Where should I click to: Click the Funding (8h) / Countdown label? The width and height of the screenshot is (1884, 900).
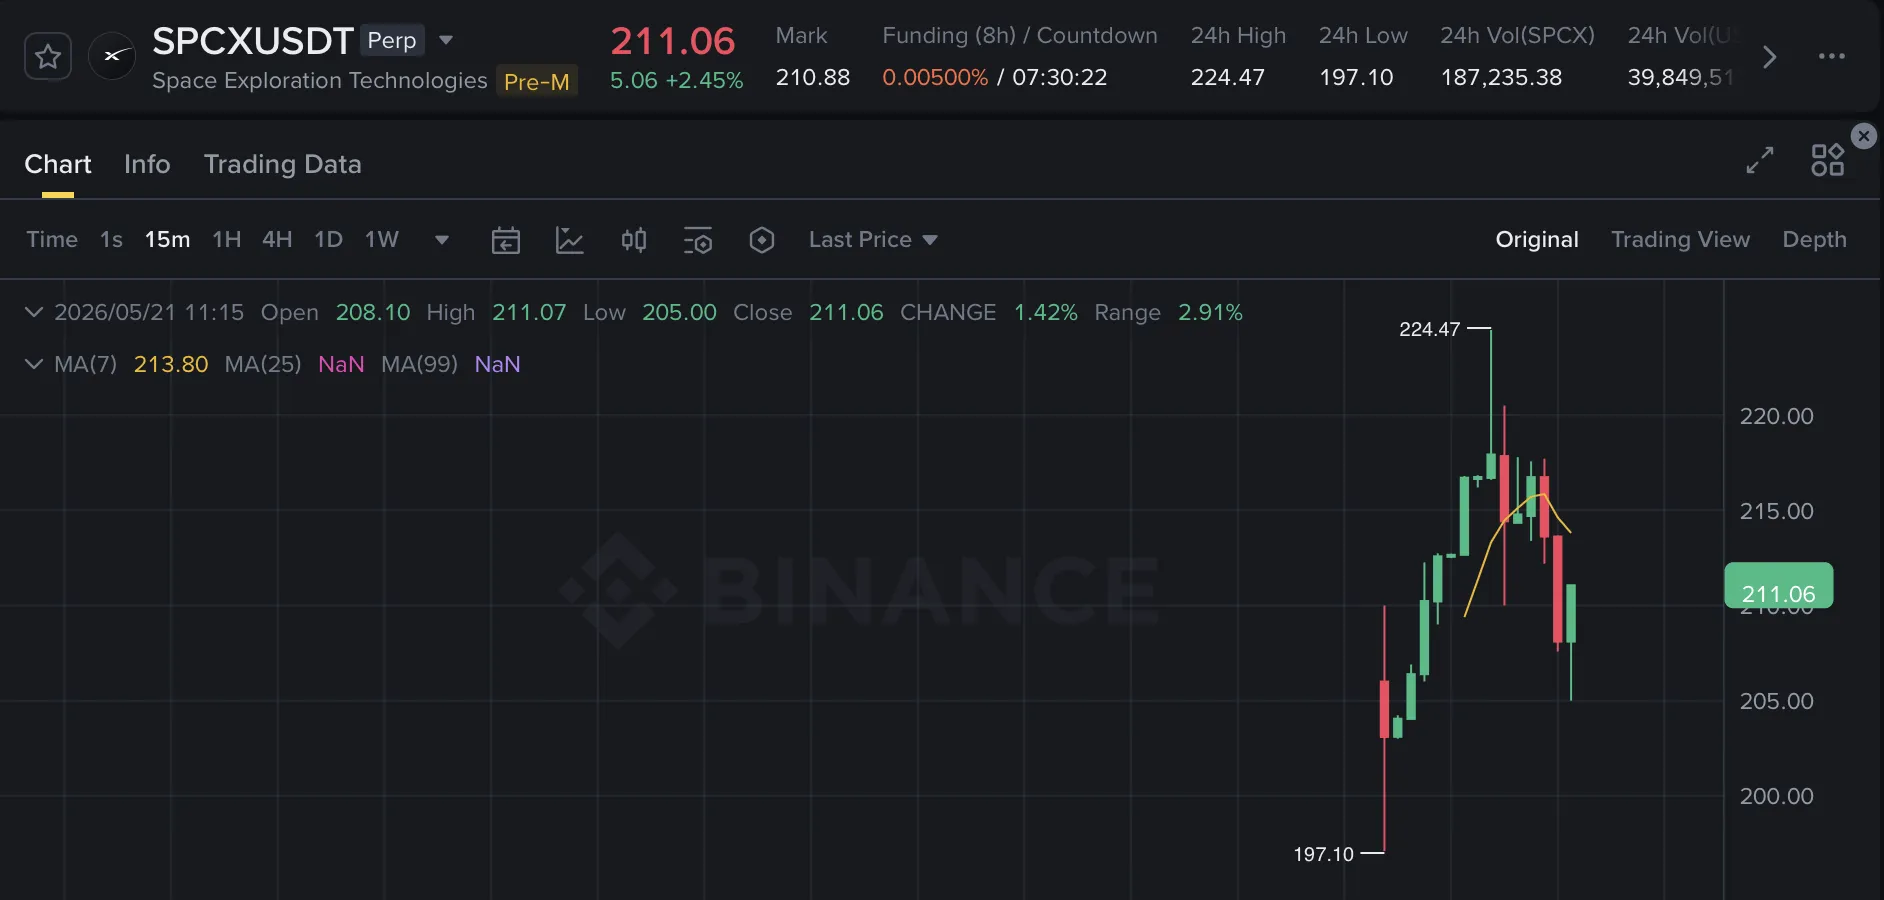(x=1020, y=36)
